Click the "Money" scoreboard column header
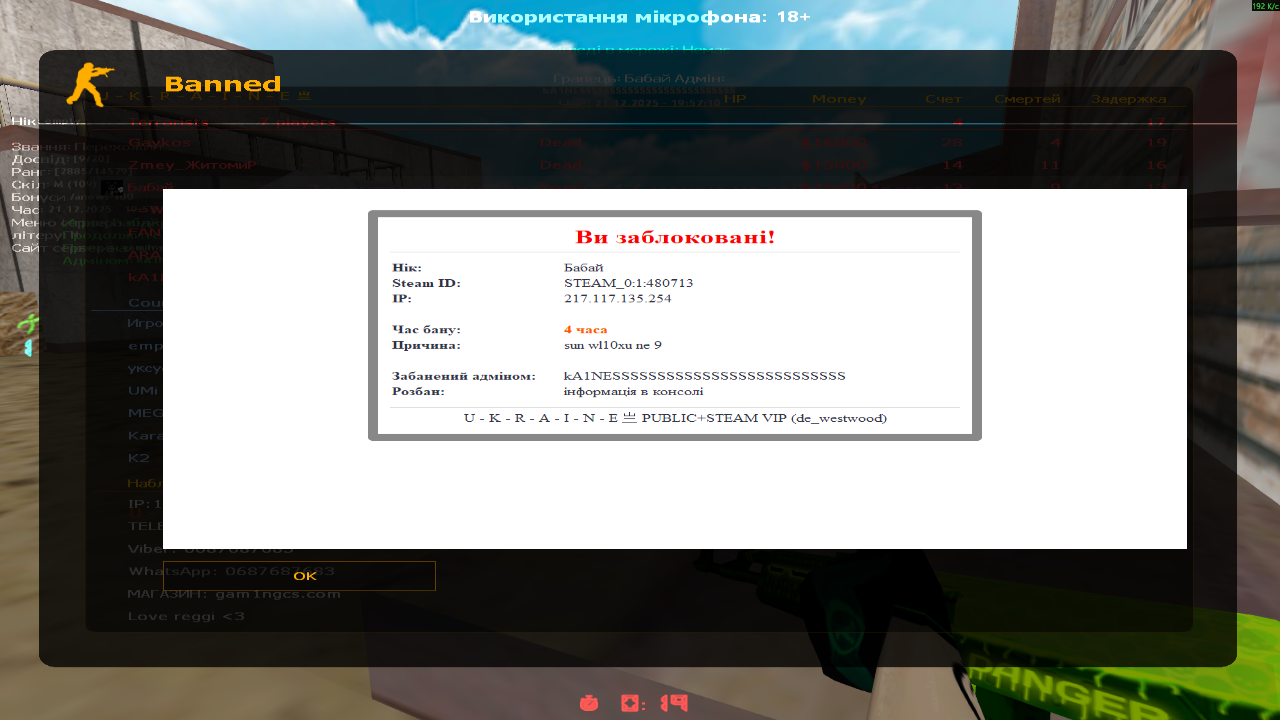This screenshot has height=720, width=1280. click(838, 99)
